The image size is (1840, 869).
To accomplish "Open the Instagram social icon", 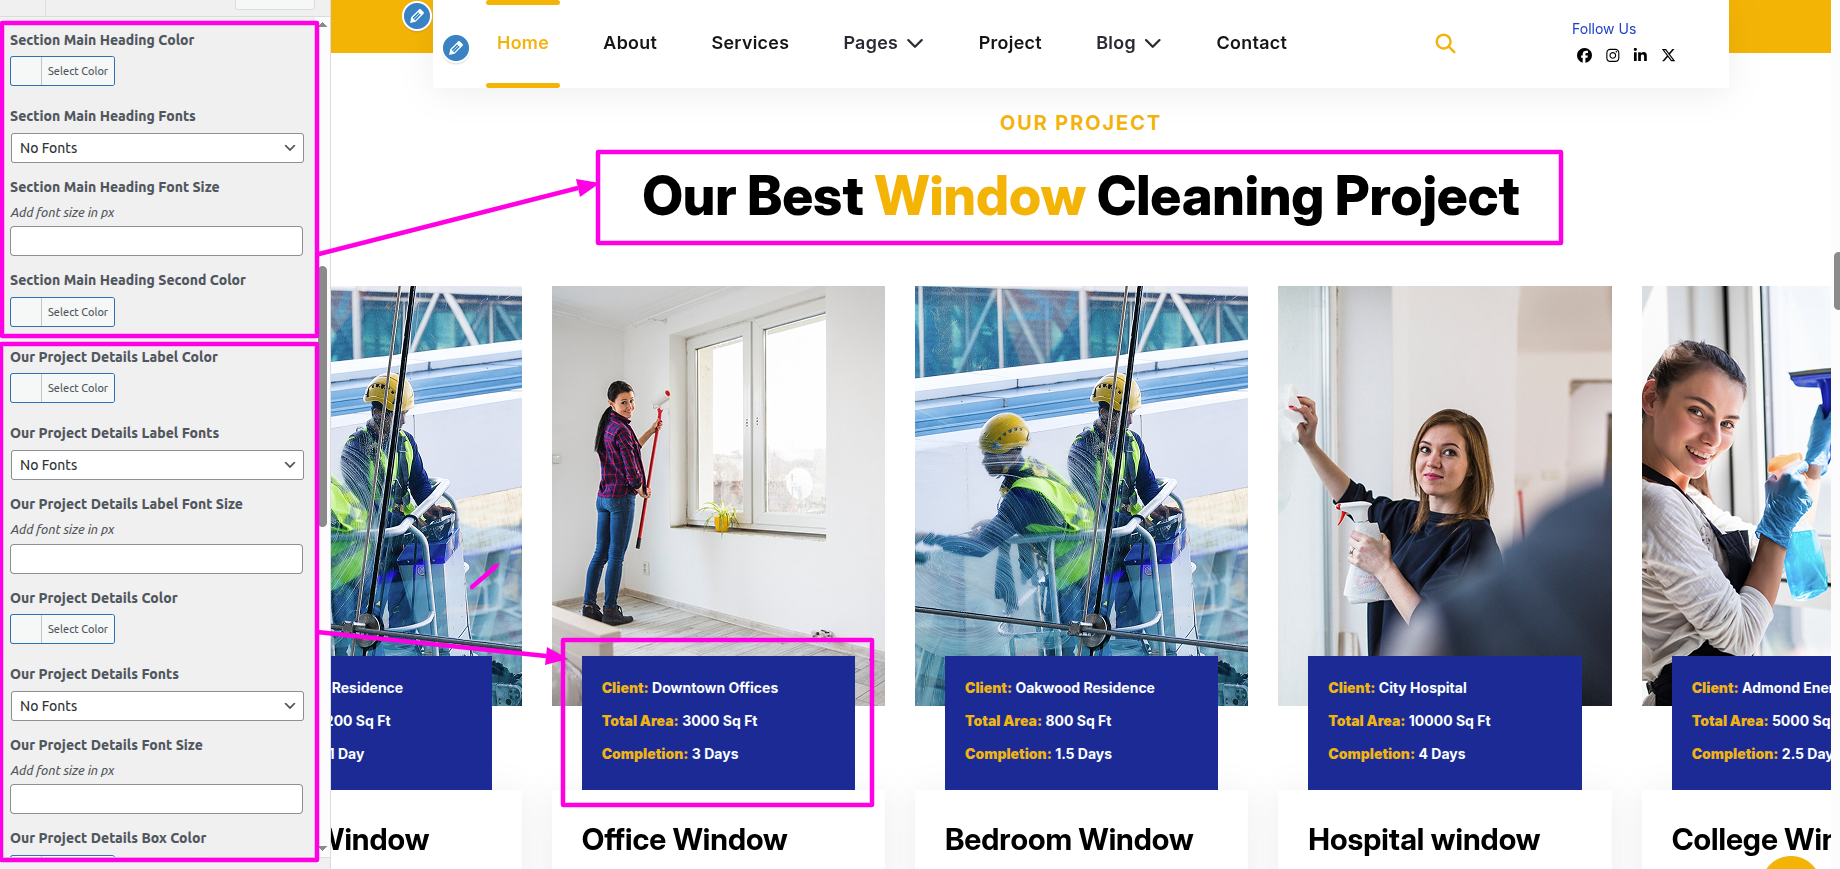I will click(1613, 56).
